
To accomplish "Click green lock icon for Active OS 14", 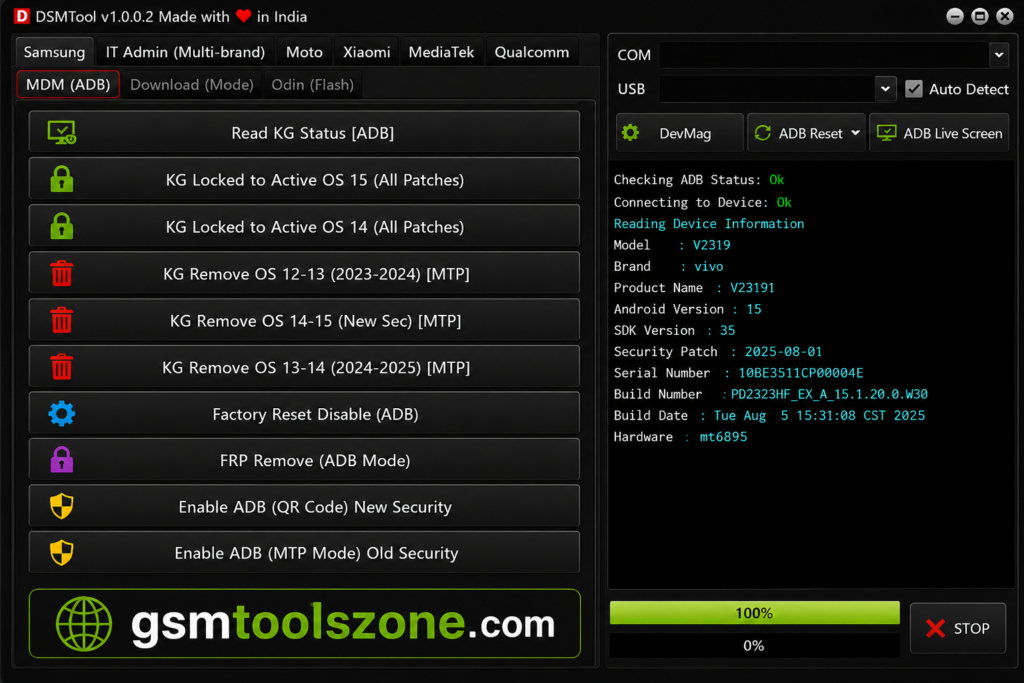I will [61, 226].
